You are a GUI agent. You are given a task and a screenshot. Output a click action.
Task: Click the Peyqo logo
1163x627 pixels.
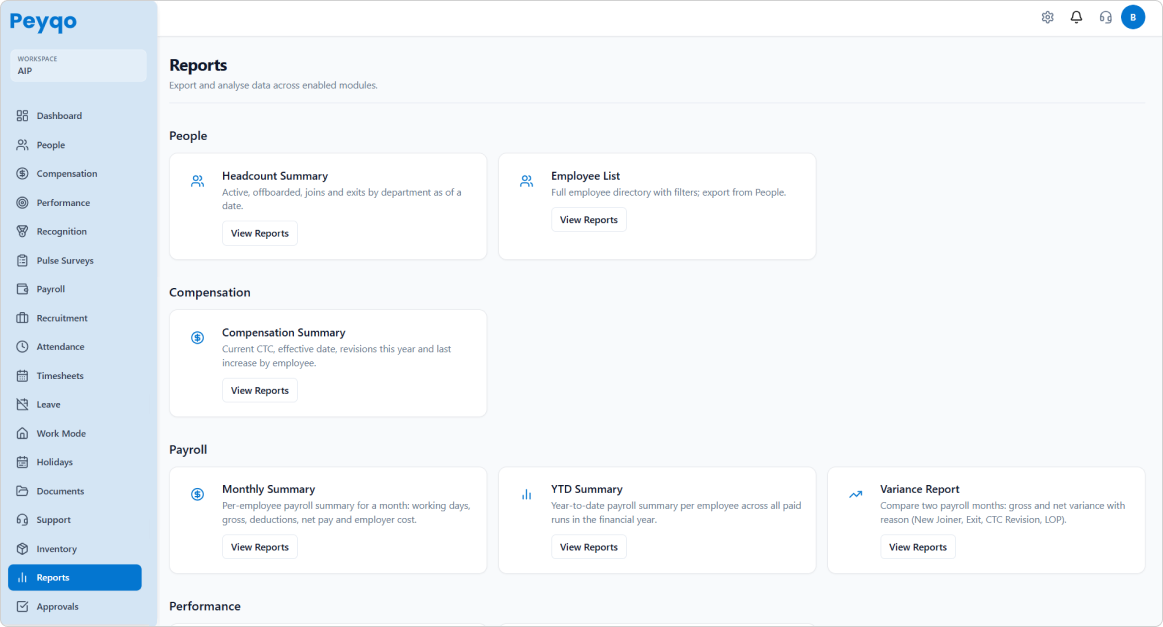(x=43, y=22)
